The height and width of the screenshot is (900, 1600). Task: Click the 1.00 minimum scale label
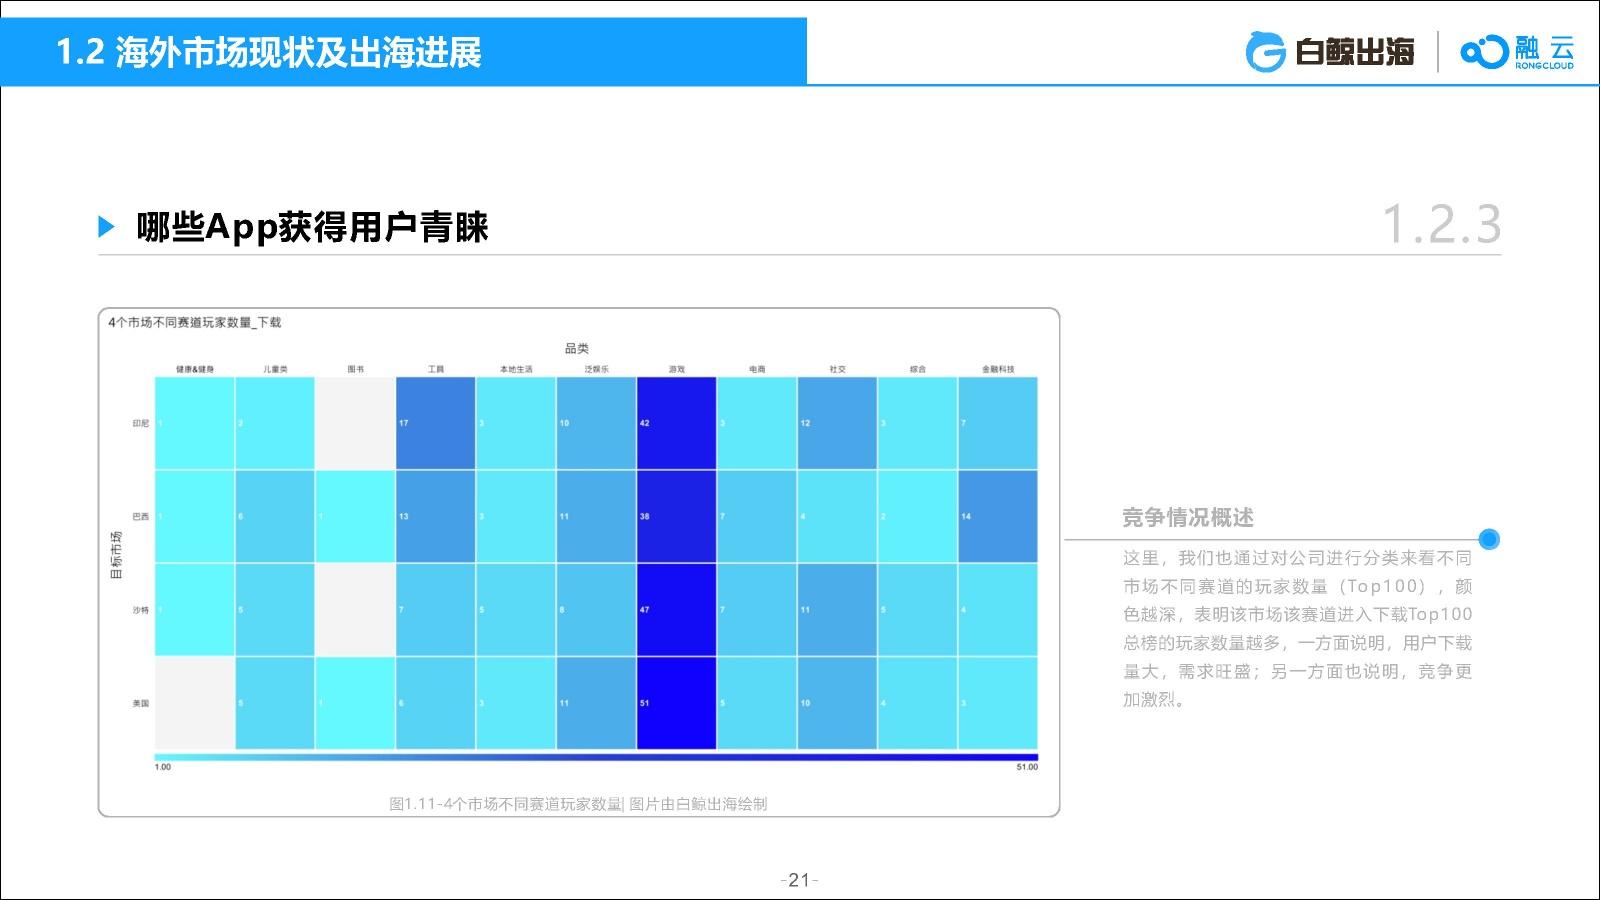163,767
